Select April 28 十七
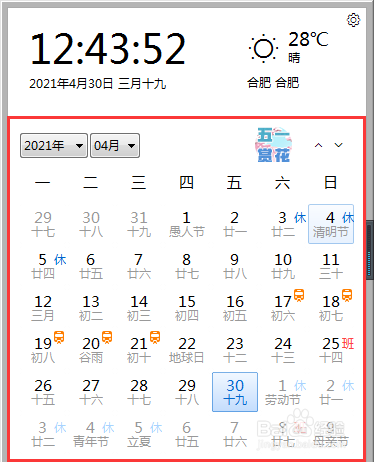Viewport: 374px width, 462px height. pos(139,392)
